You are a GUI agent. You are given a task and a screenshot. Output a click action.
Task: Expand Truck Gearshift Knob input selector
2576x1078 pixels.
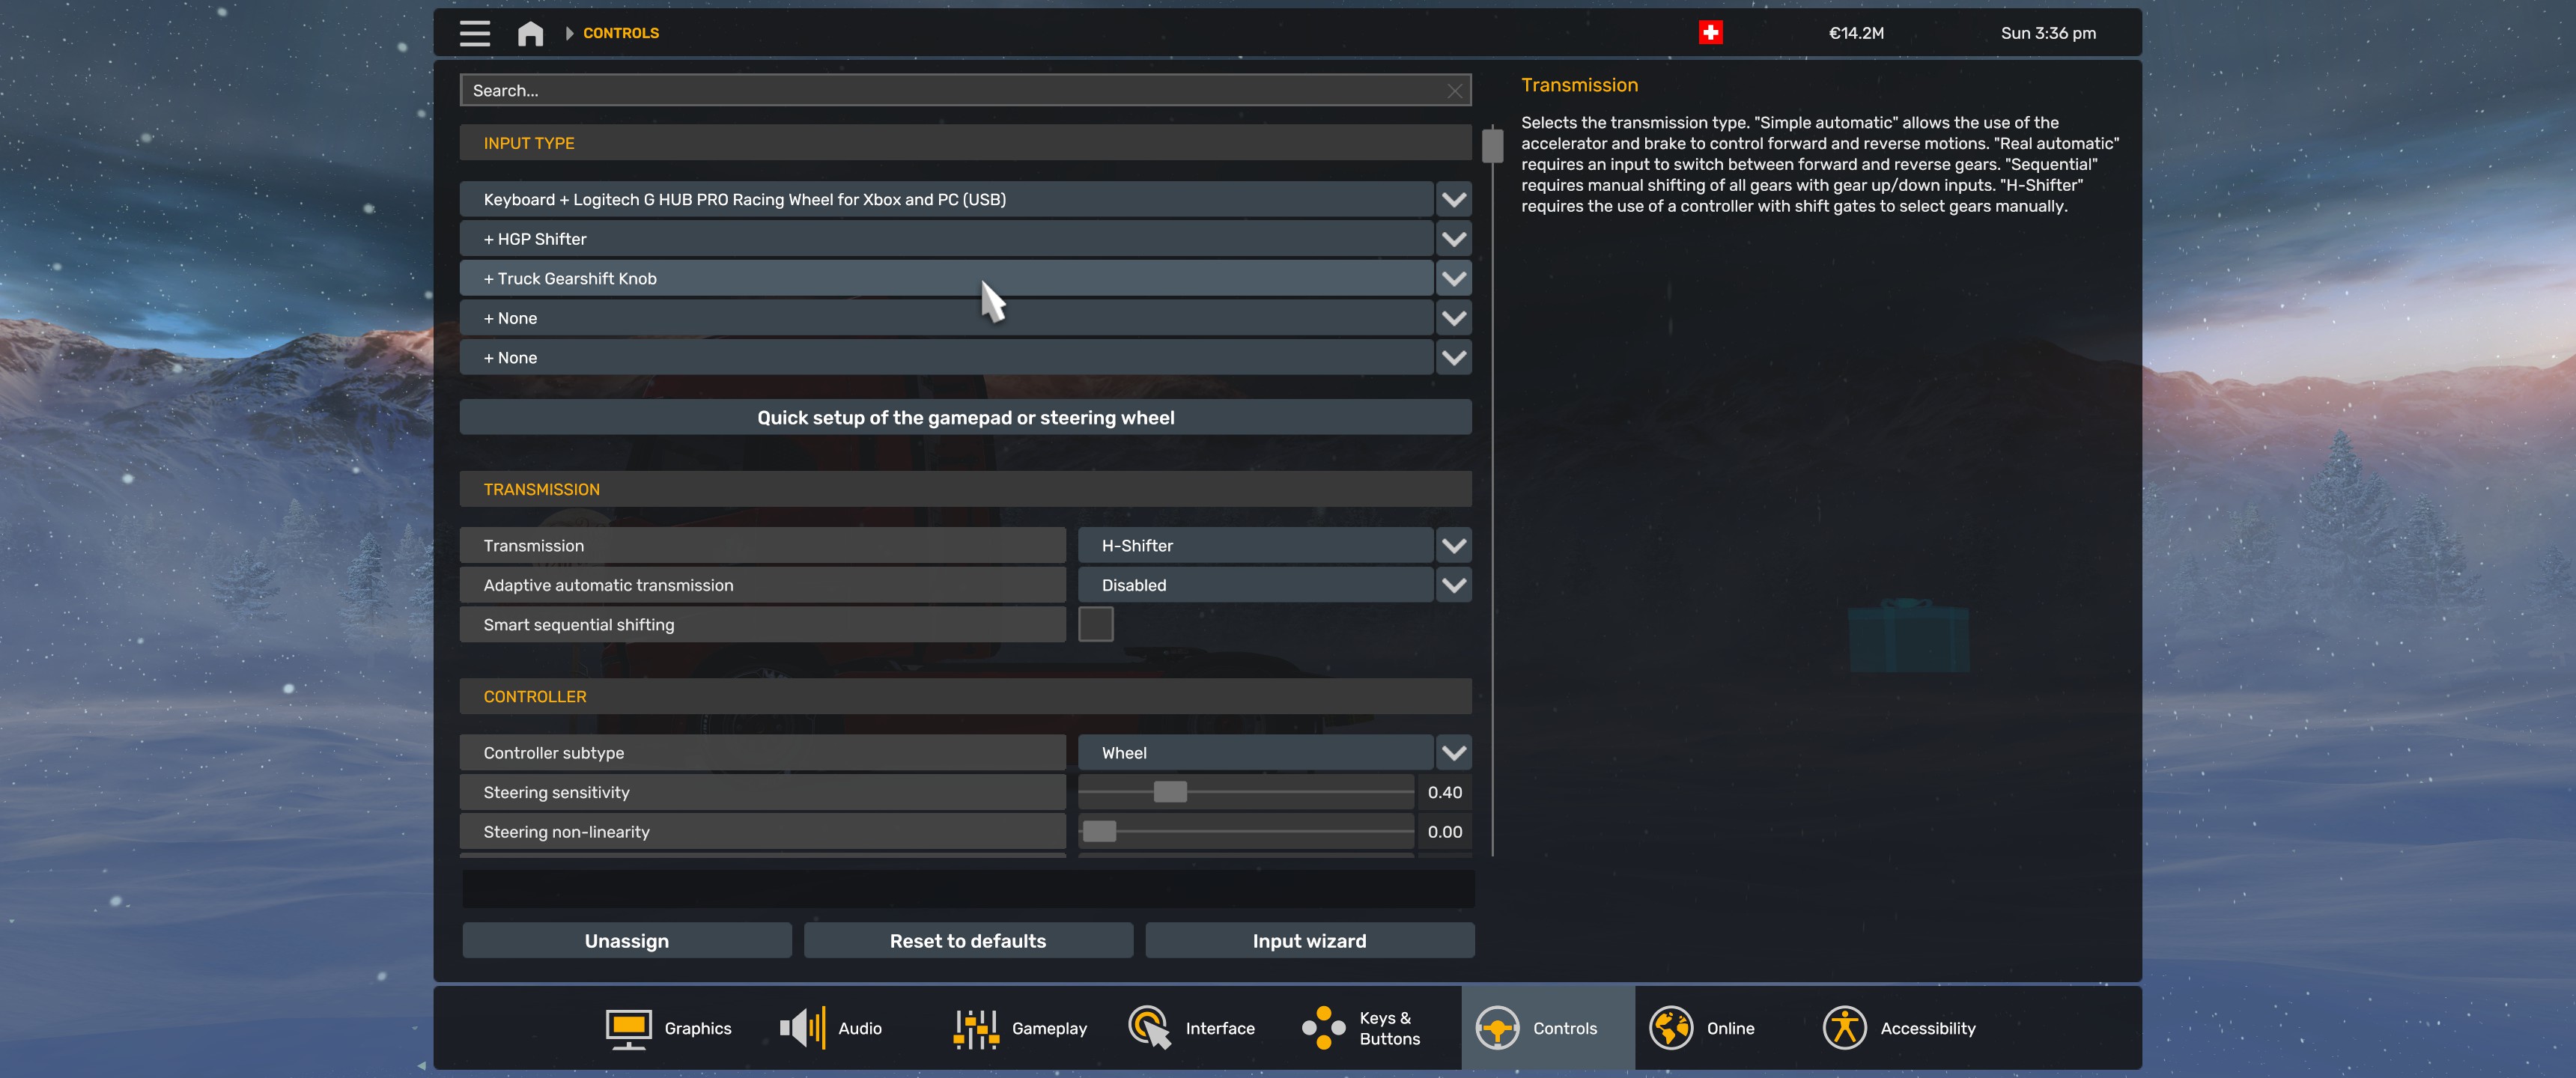tap(1450, 278)
